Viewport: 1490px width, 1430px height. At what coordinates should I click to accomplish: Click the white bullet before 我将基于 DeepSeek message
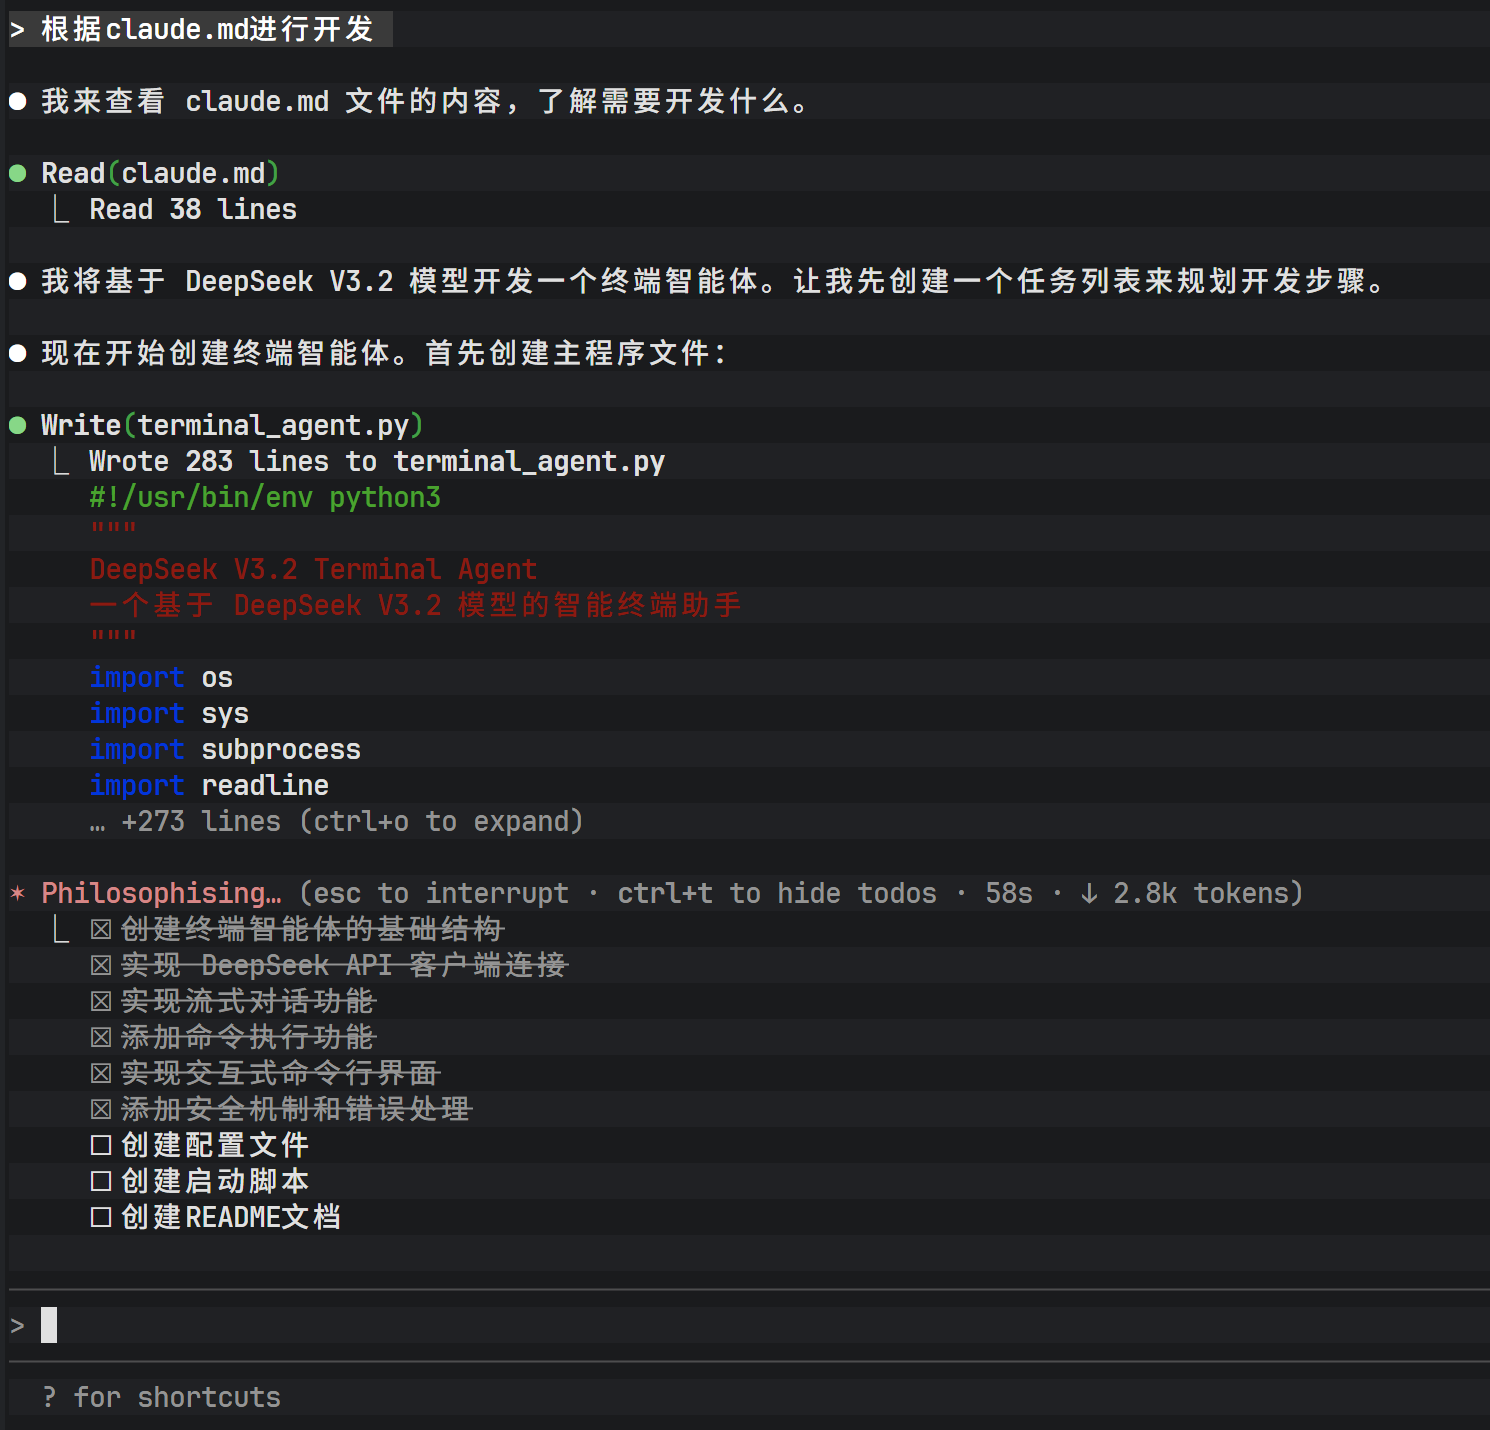tap(17, 281)
